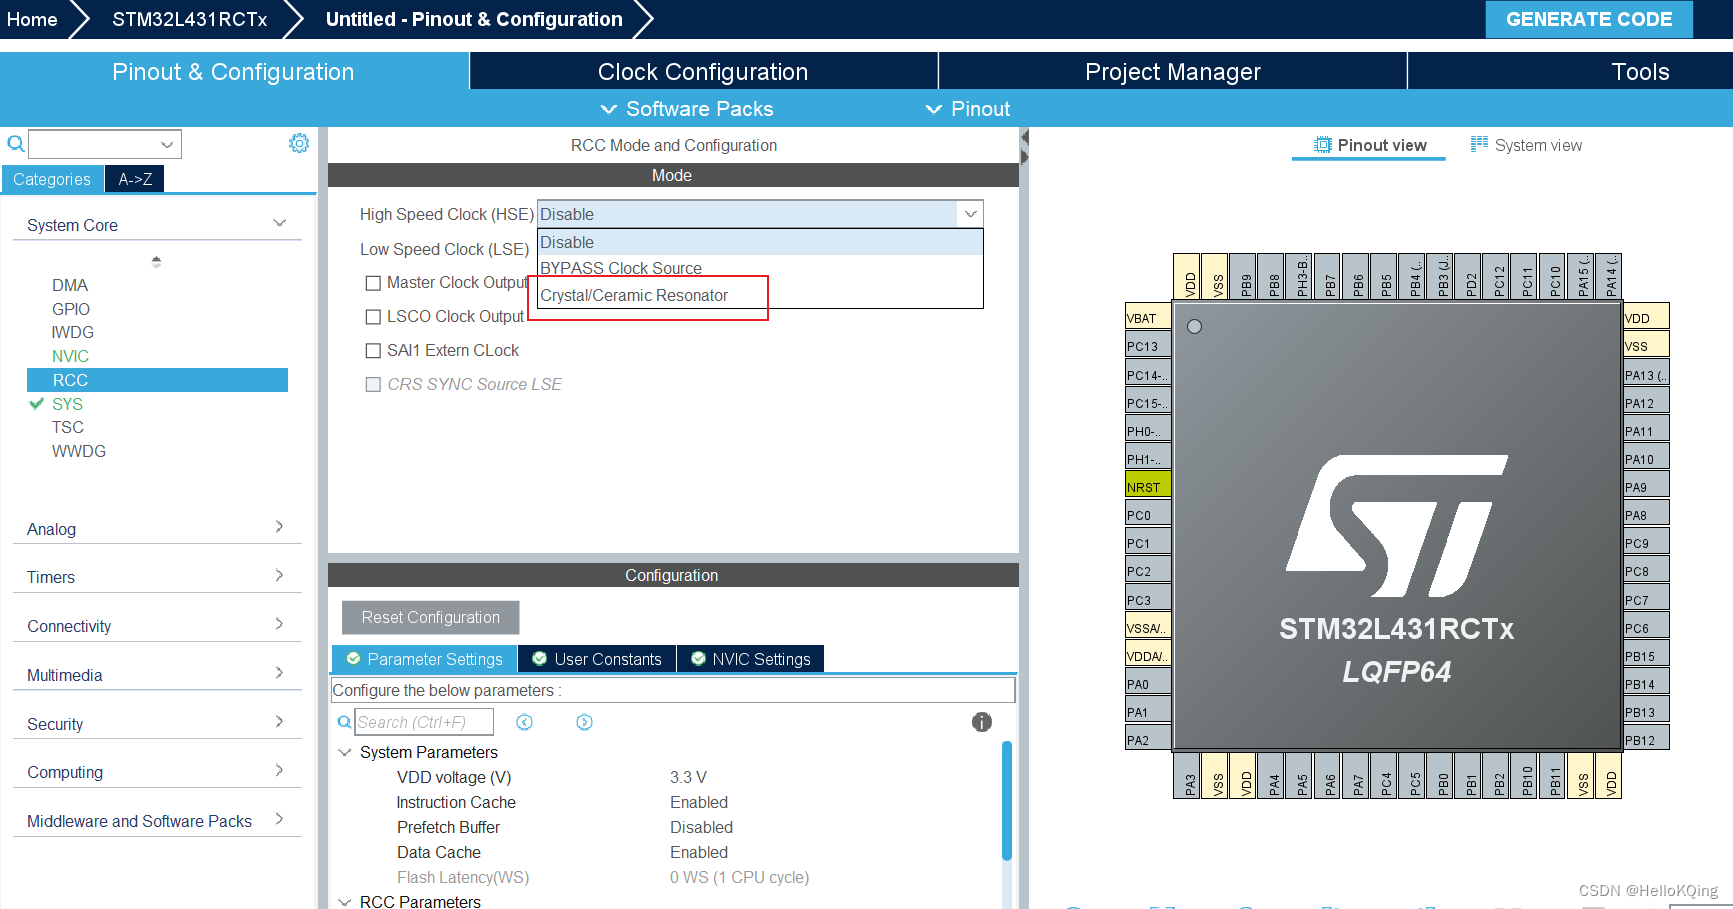Go to next search result arrow icon

tap(584, 722)
